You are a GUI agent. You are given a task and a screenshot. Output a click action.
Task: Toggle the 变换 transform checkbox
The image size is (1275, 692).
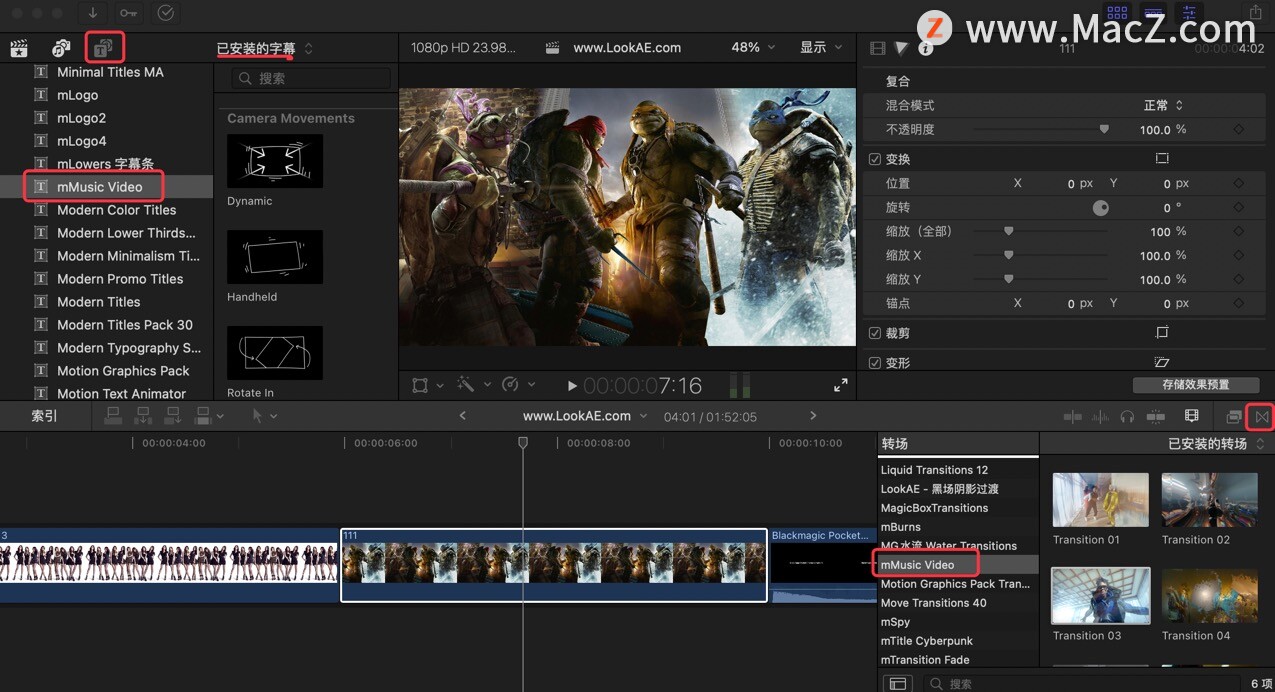pyautogui.click(x=875, y=159)
